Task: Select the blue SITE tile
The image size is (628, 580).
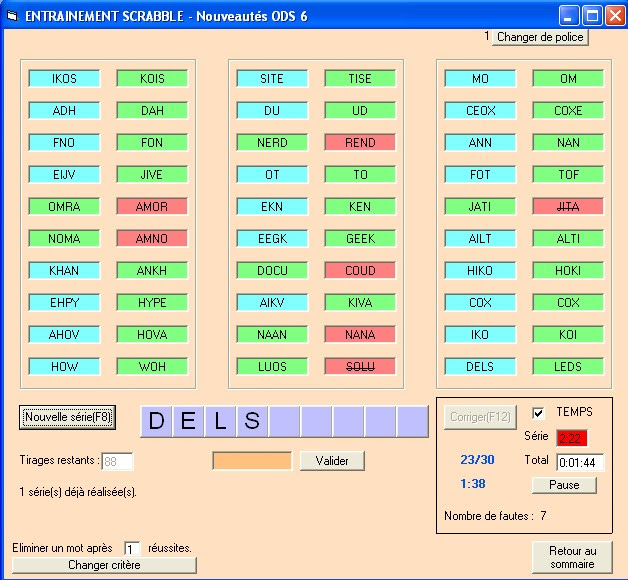Action: [272, 79]
